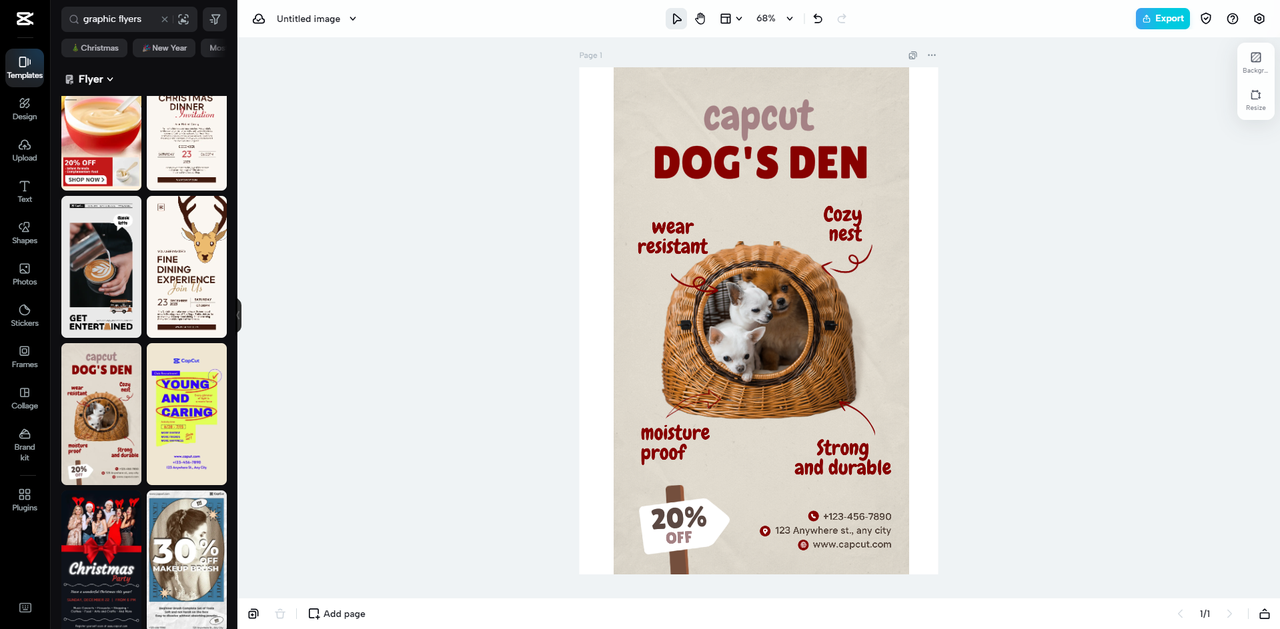This screenshot has width=1280, height=629.
Task: Click the Export button
Action: click(x=1163, y=19)
